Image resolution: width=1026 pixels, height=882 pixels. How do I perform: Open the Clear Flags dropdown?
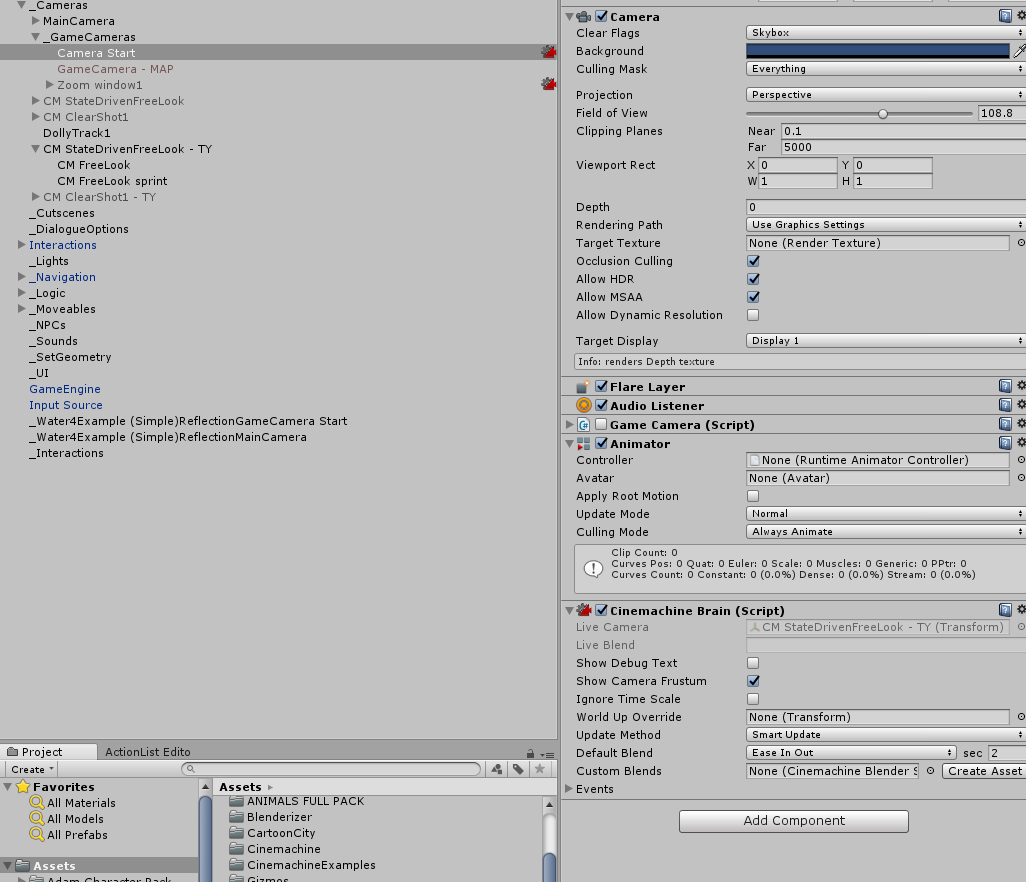pyautogui.click(x=886, y=33)
